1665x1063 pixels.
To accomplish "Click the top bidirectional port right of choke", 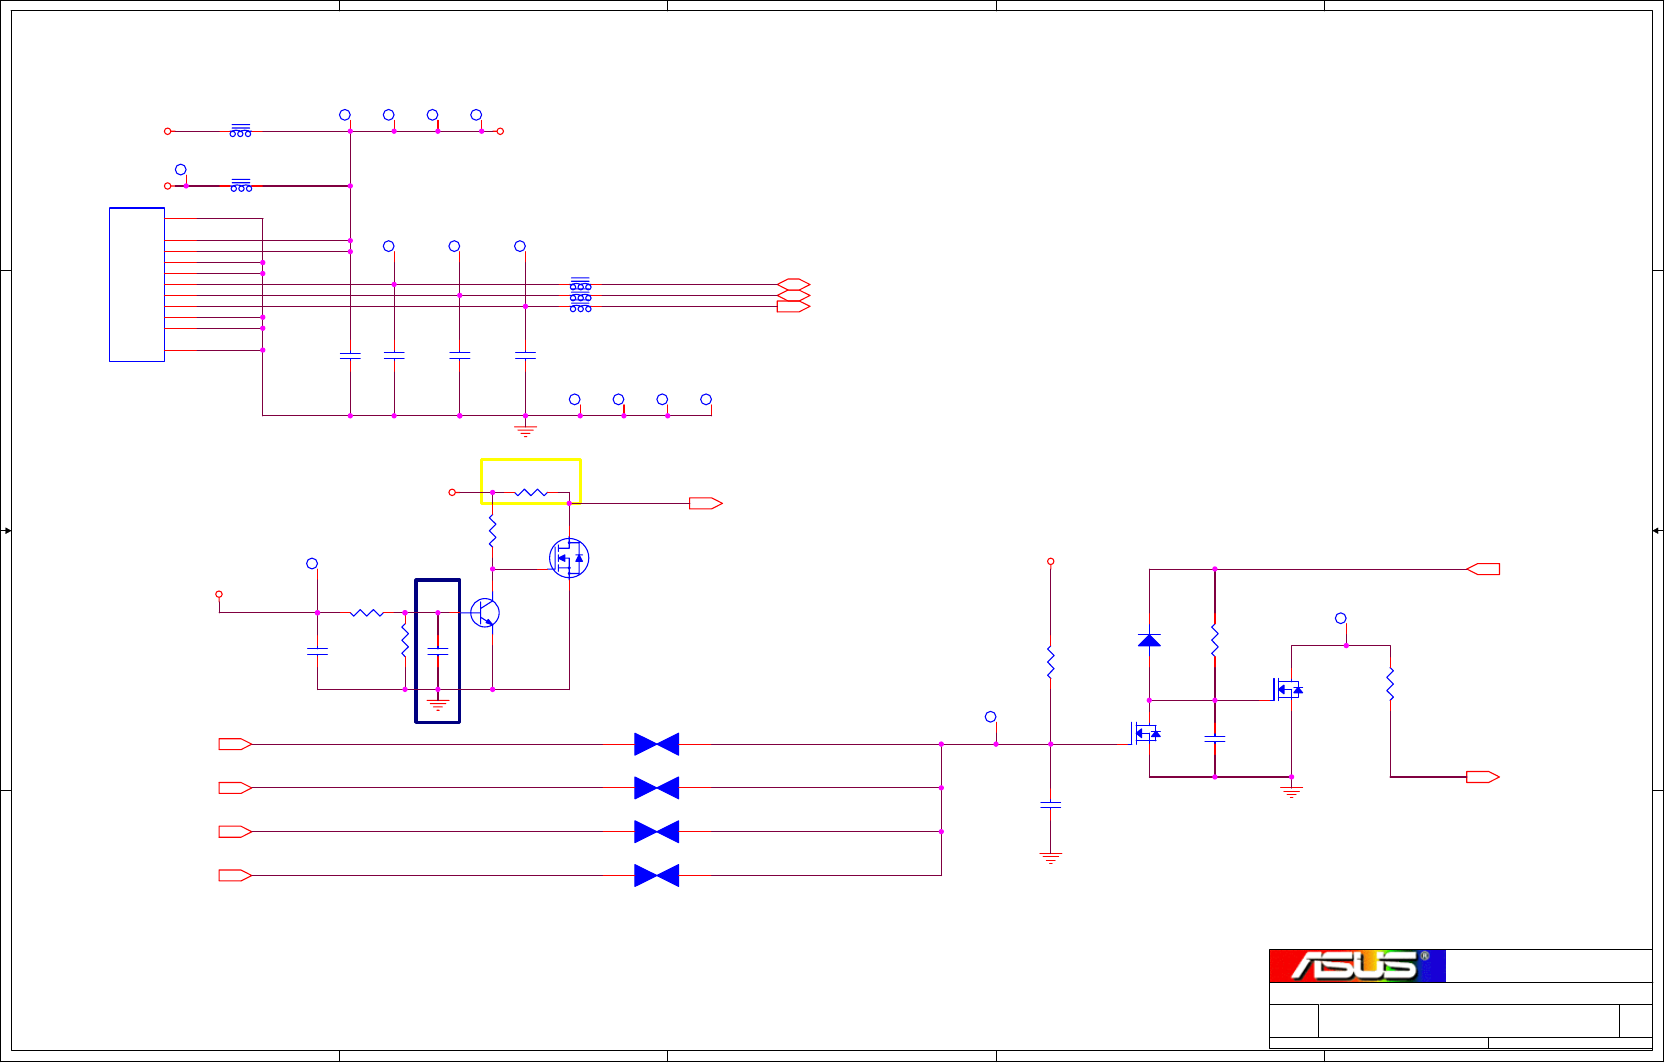I will point(794,285).
